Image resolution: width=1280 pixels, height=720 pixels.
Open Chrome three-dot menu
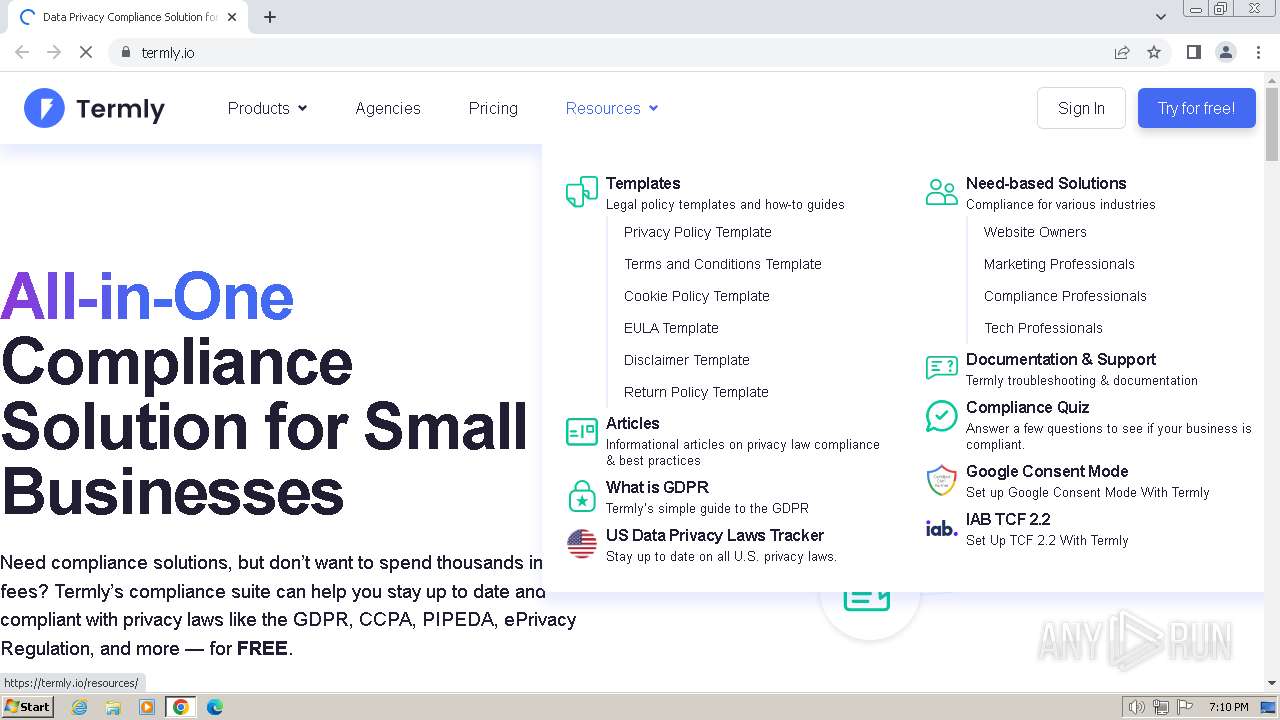(x=1259, y=52)
